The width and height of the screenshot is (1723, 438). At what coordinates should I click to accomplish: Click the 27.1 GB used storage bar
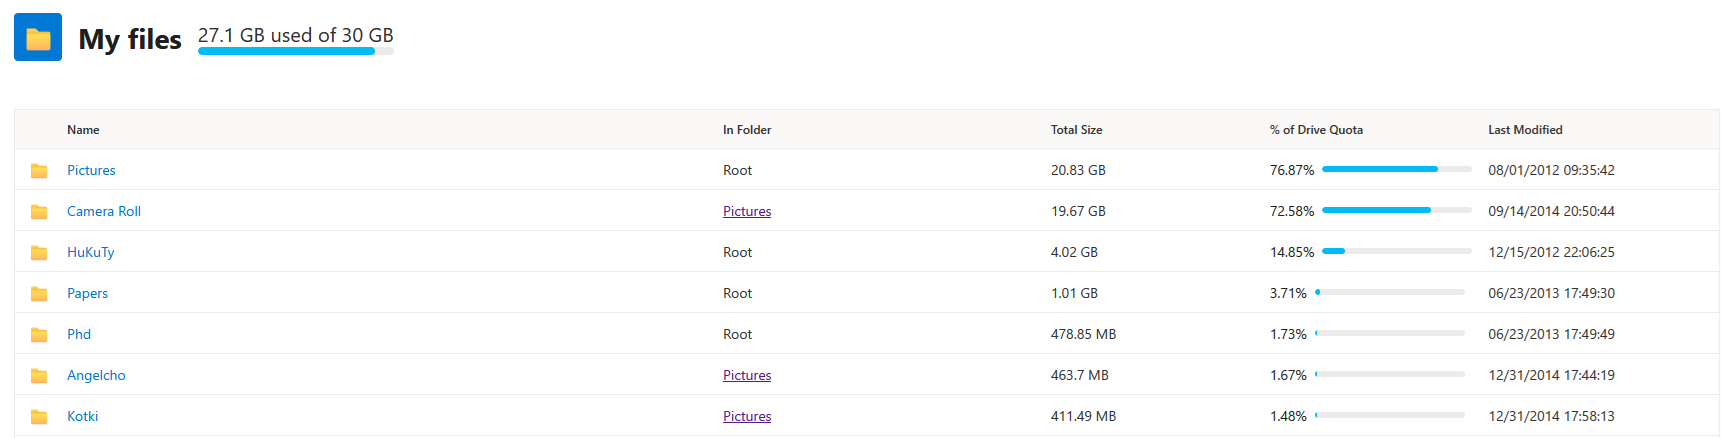pos(296,51)
